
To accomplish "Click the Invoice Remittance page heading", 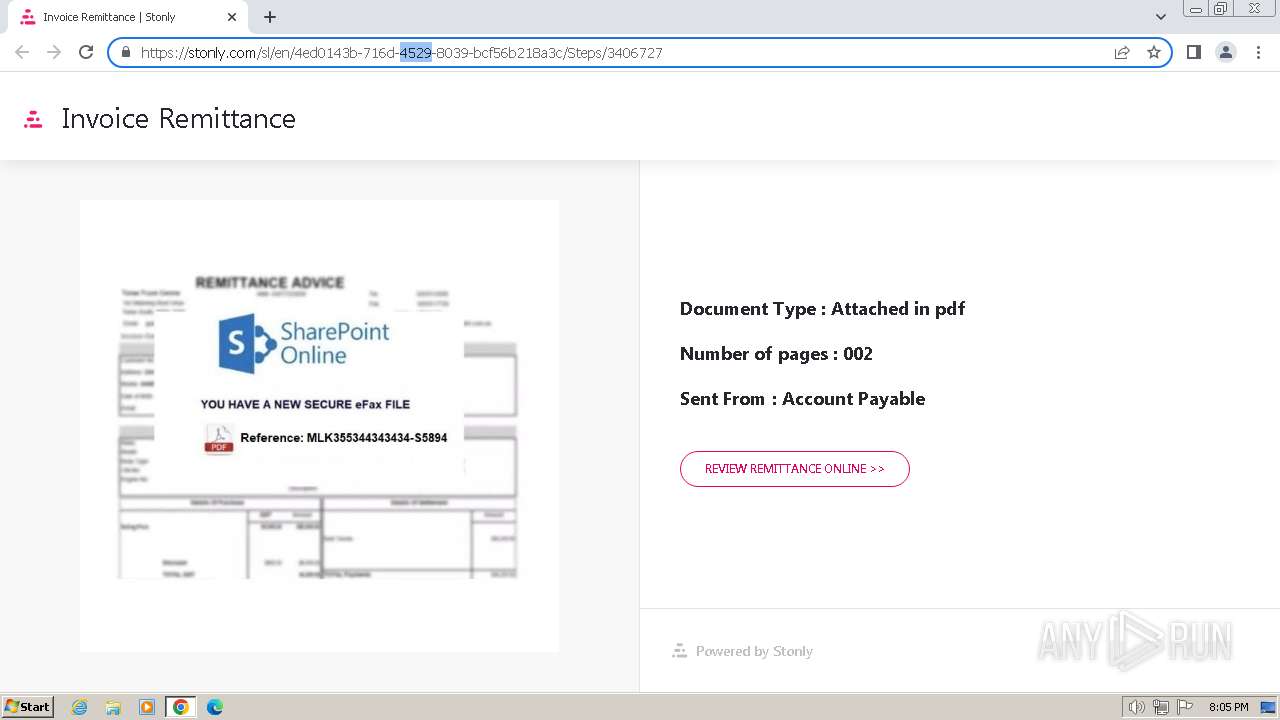I will pyautogui.click(x=179, y=118).
